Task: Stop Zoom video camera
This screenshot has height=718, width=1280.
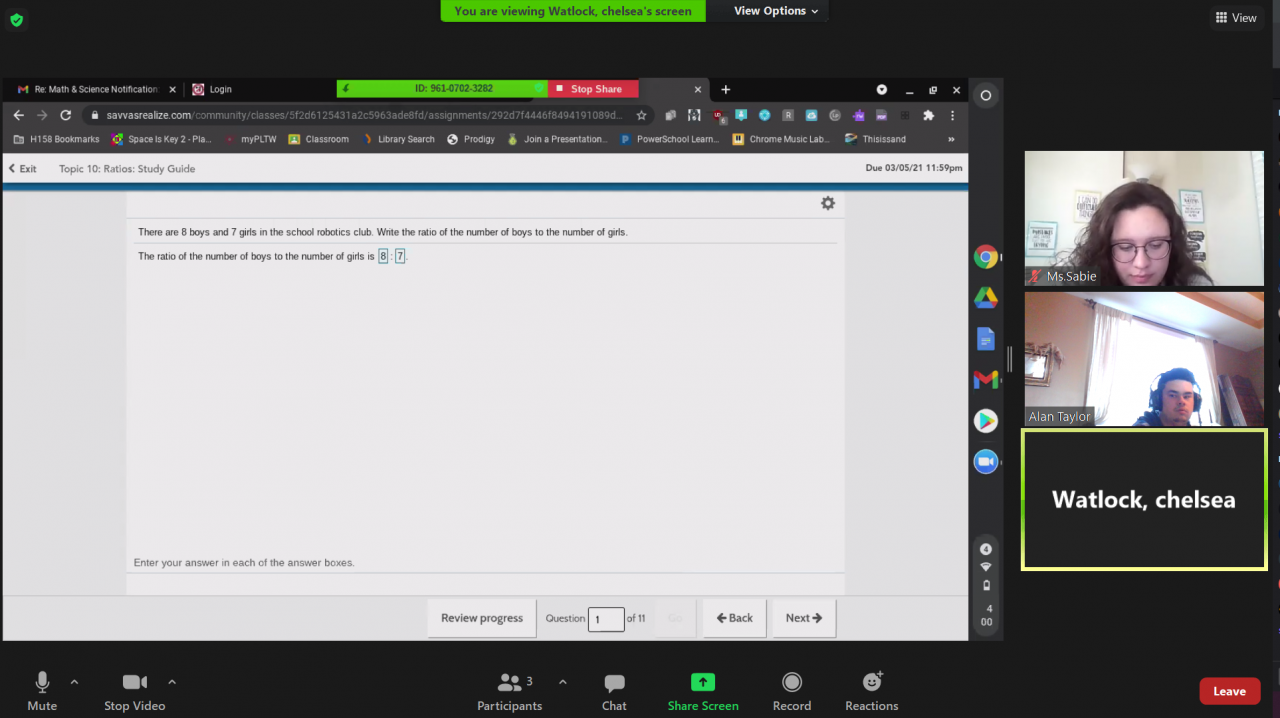Action: pyautogui.click(x=135, y=691)
